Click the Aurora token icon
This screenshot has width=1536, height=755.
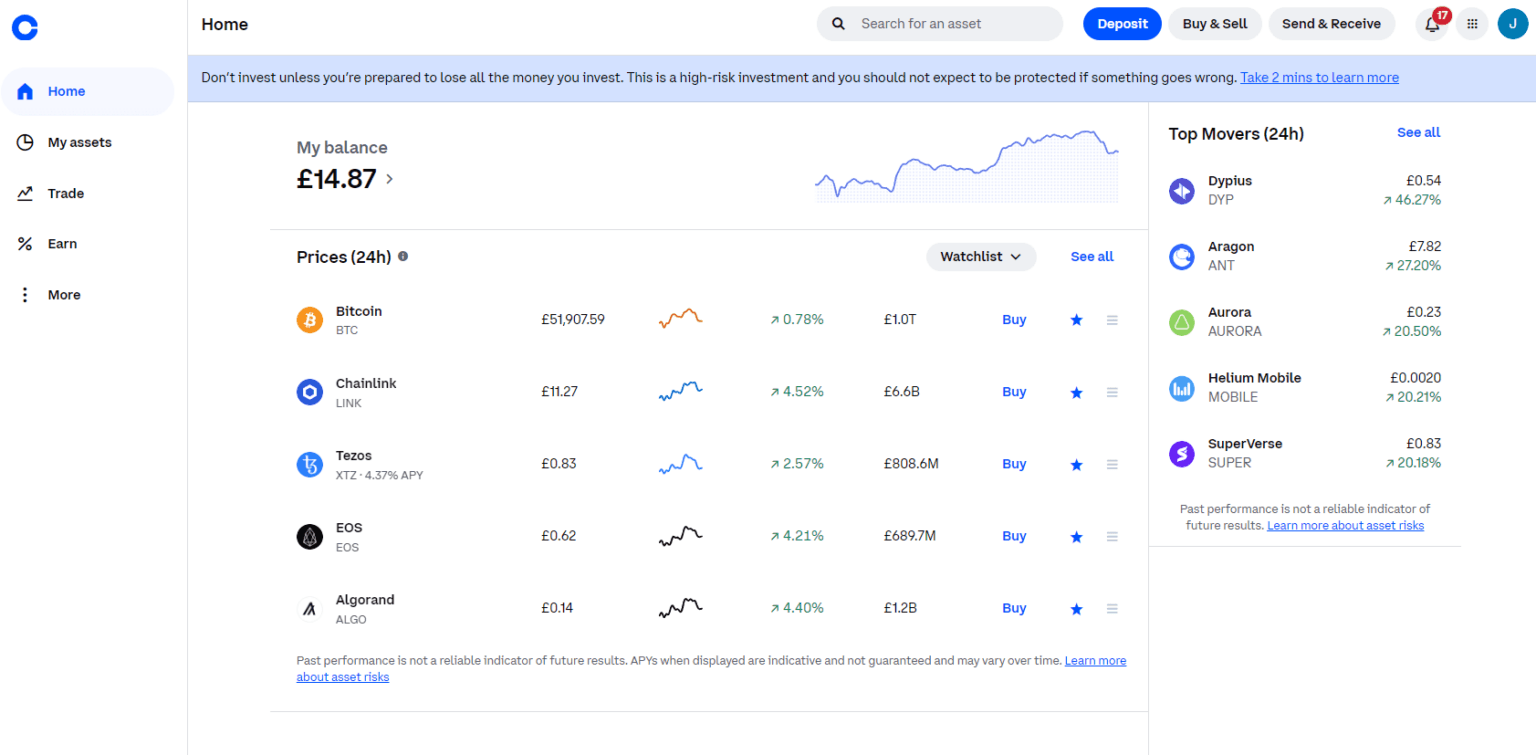(x=1182, y=322)
